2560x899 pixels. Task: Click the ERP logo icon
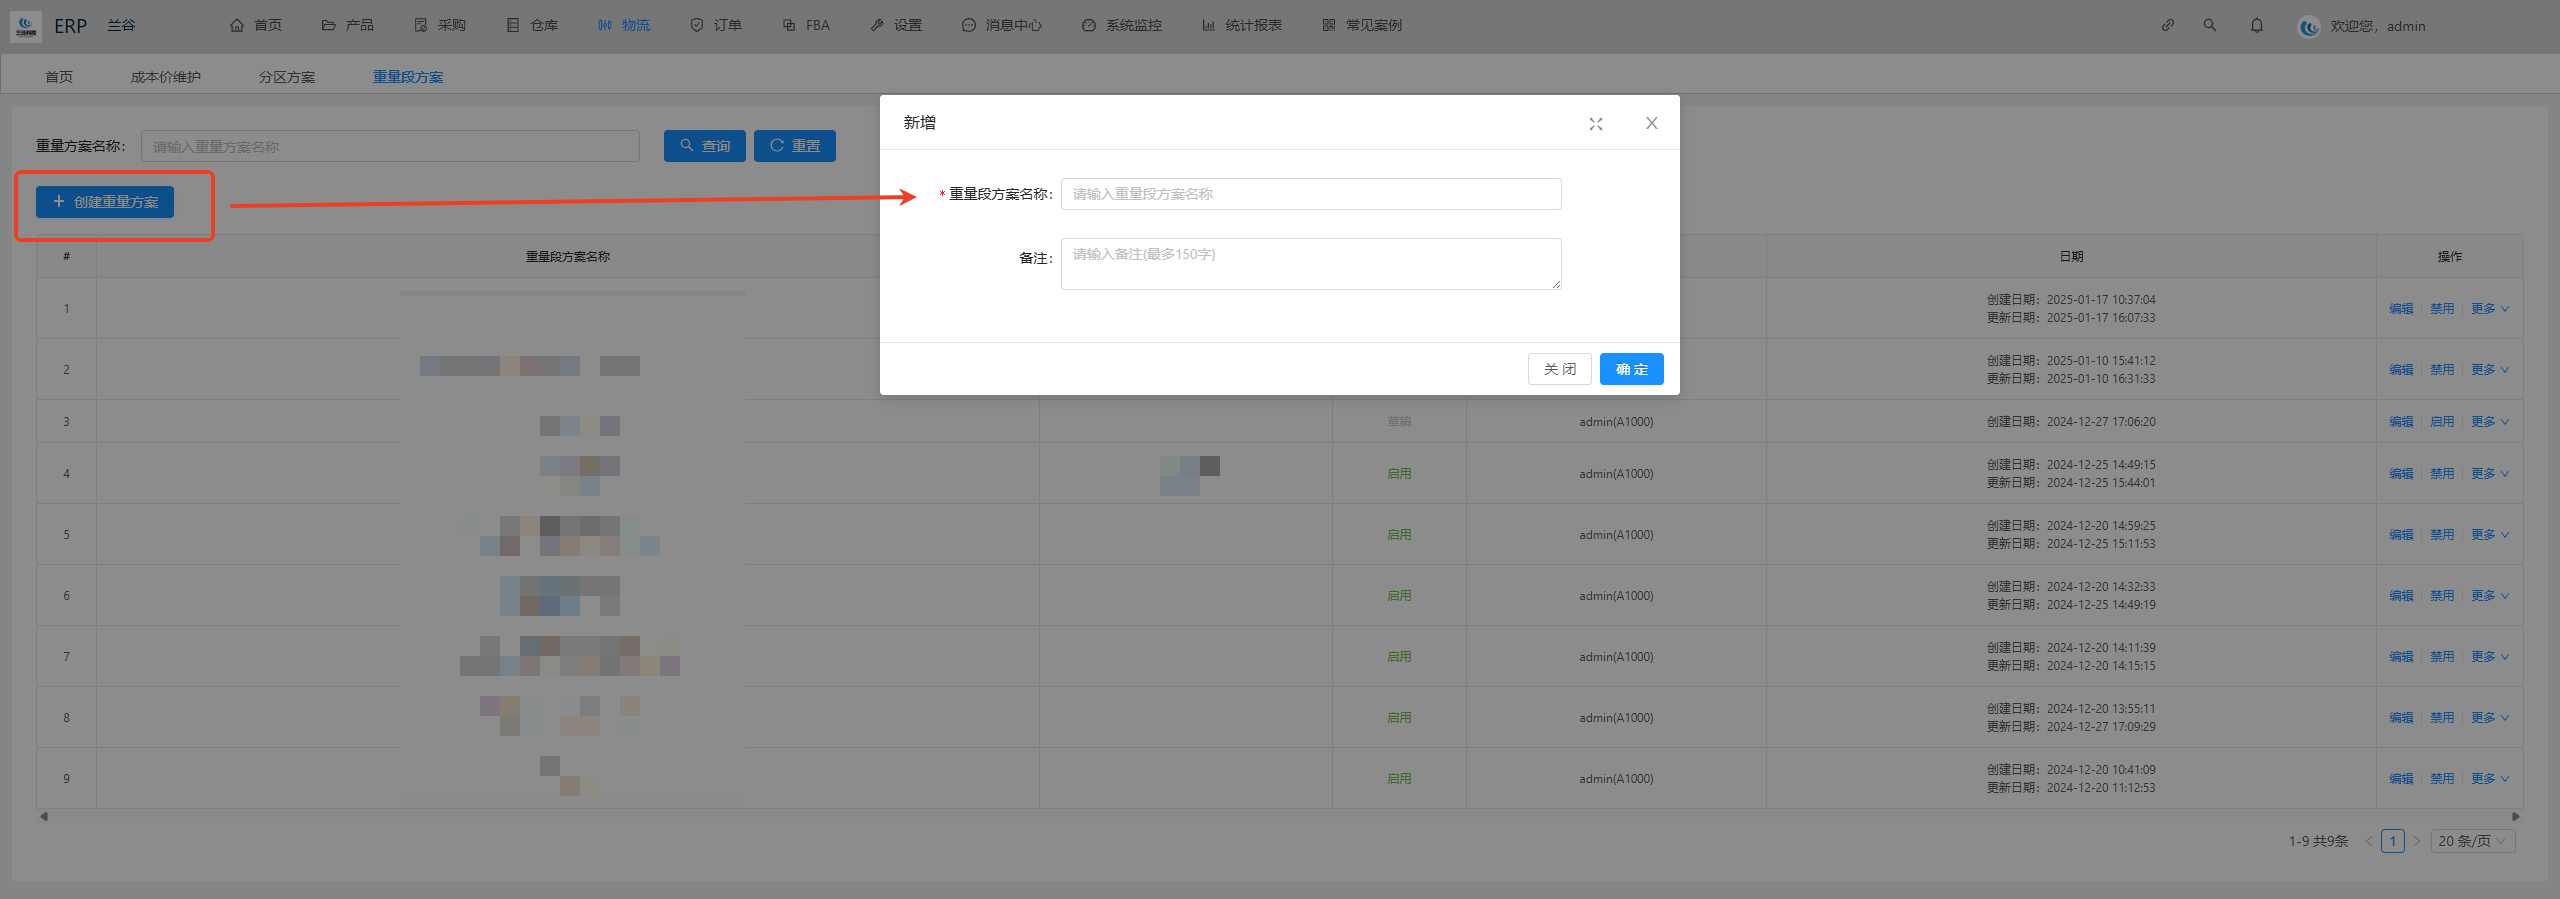(x=26, y=26)
